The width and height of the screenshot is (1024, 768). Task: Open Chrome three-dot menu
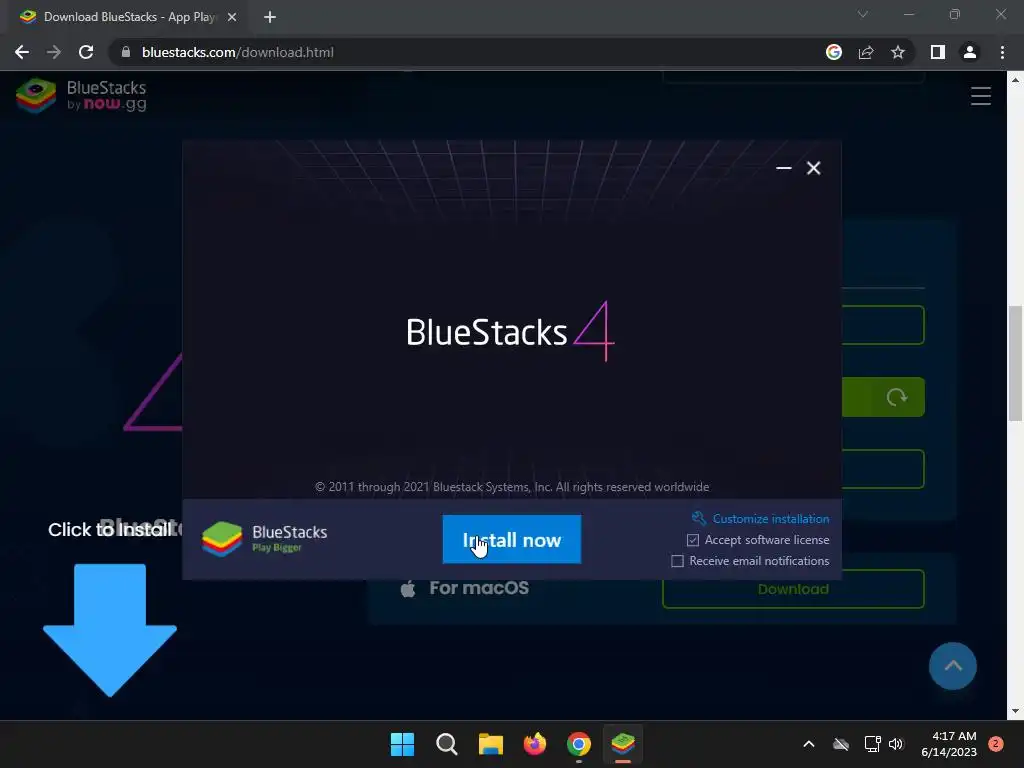(1002, 52)
